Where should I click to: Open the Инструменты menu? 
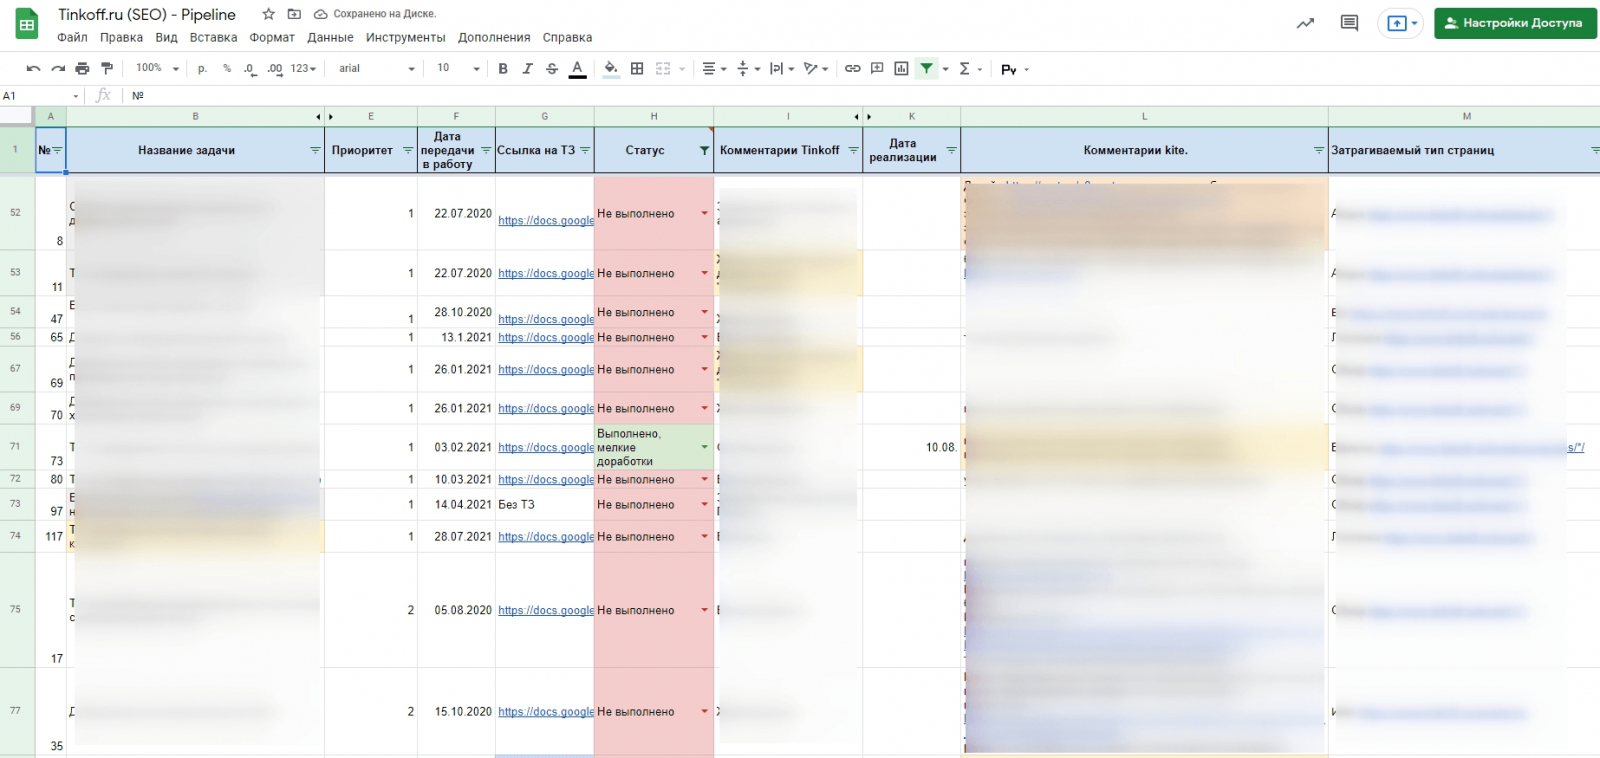(405, 38)
